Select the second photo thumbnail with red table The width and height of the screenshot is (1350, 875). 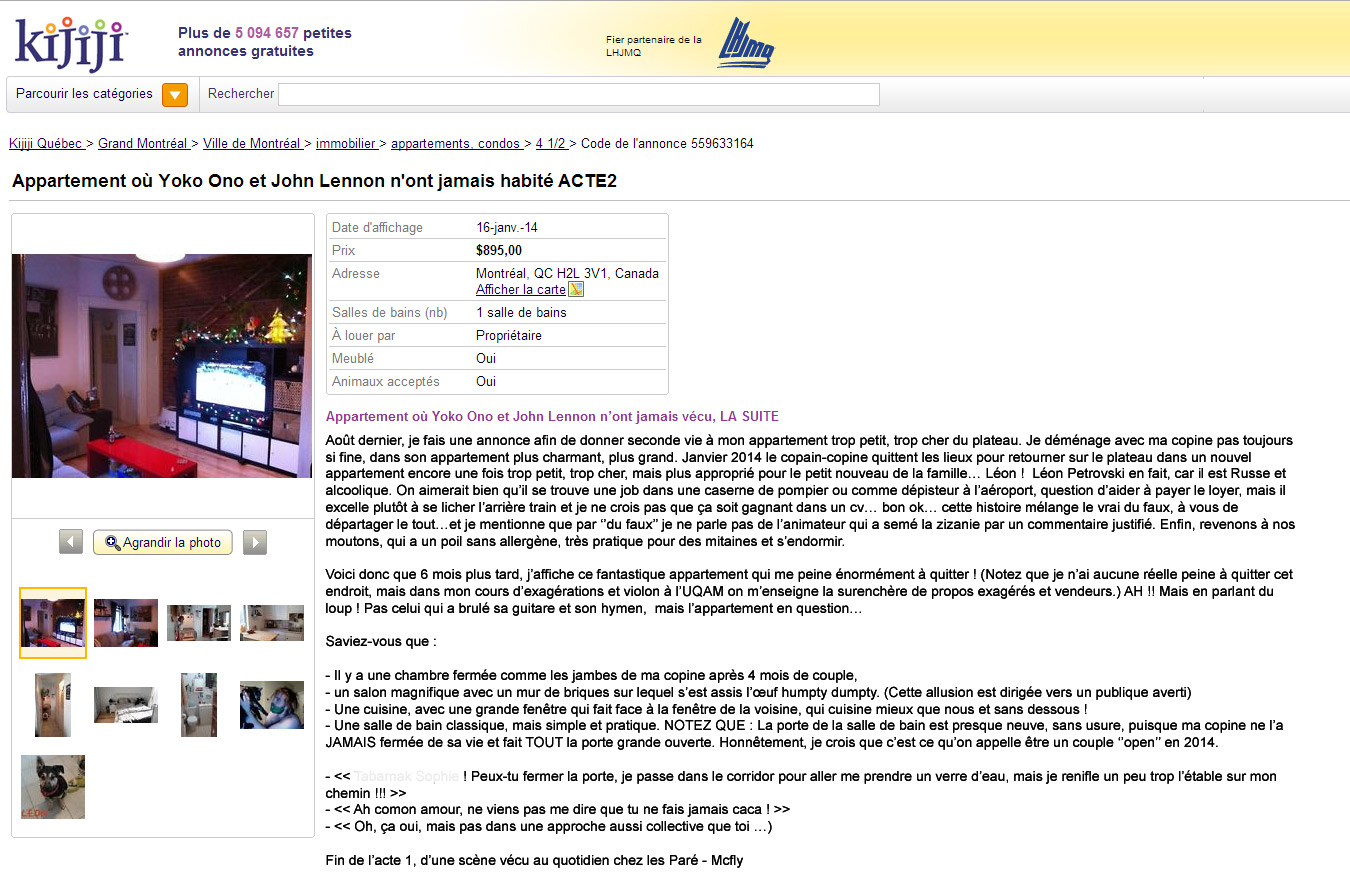pos(126,623)
